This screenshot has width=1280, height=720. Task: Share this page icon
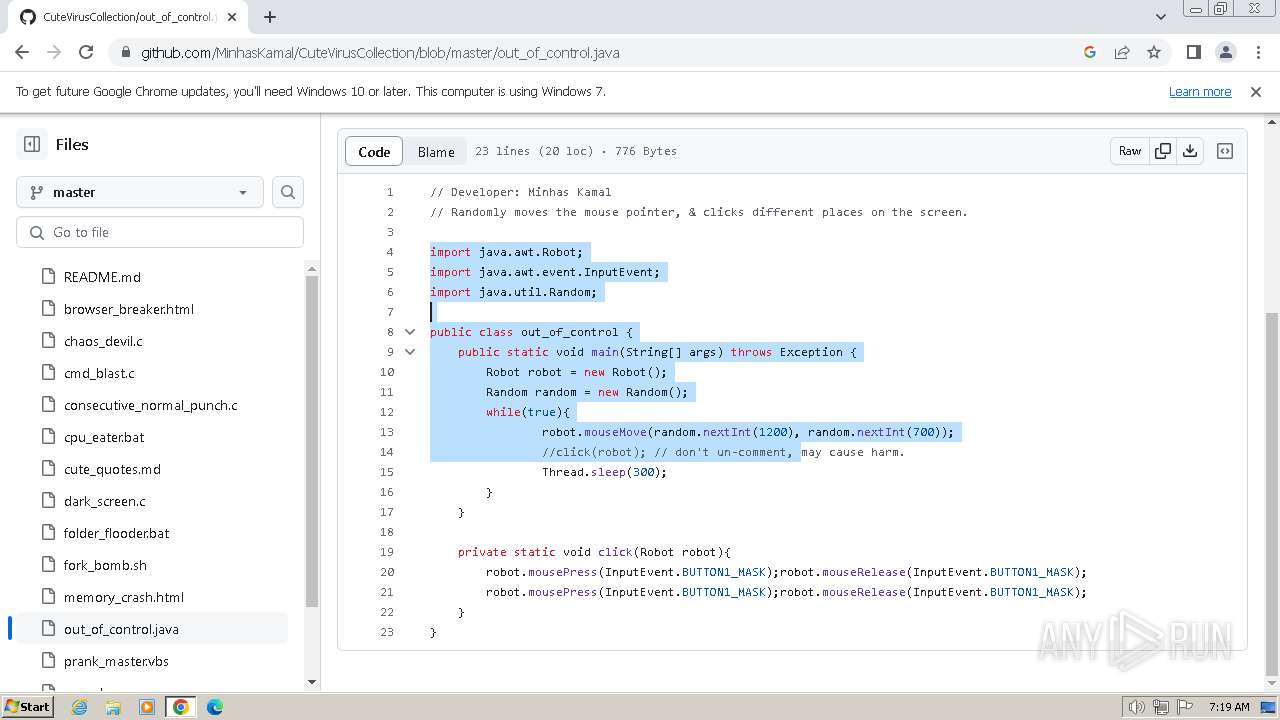(x=1122, y=52)
